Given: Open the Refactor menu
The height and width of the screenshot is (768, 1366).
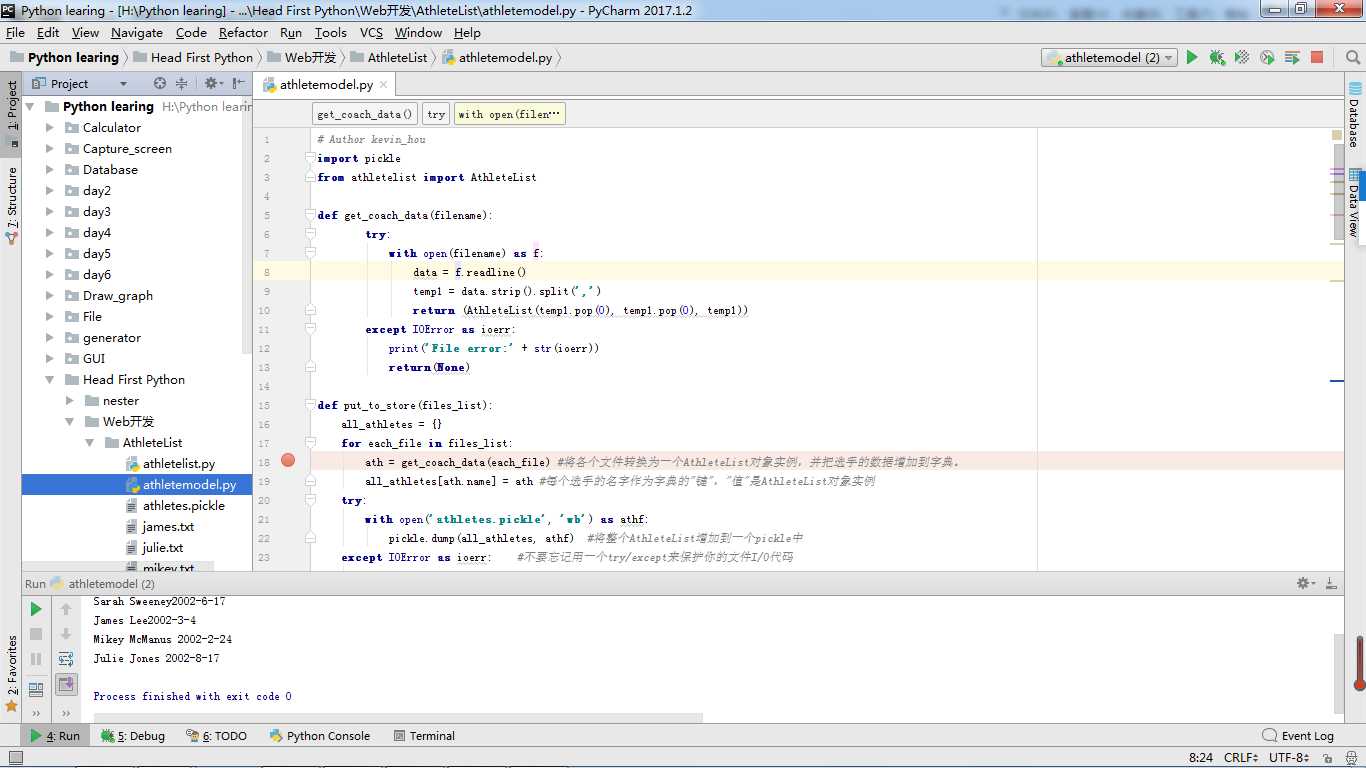Looking at the screenshot, I should pyautogui.click(x=243, y=33).
